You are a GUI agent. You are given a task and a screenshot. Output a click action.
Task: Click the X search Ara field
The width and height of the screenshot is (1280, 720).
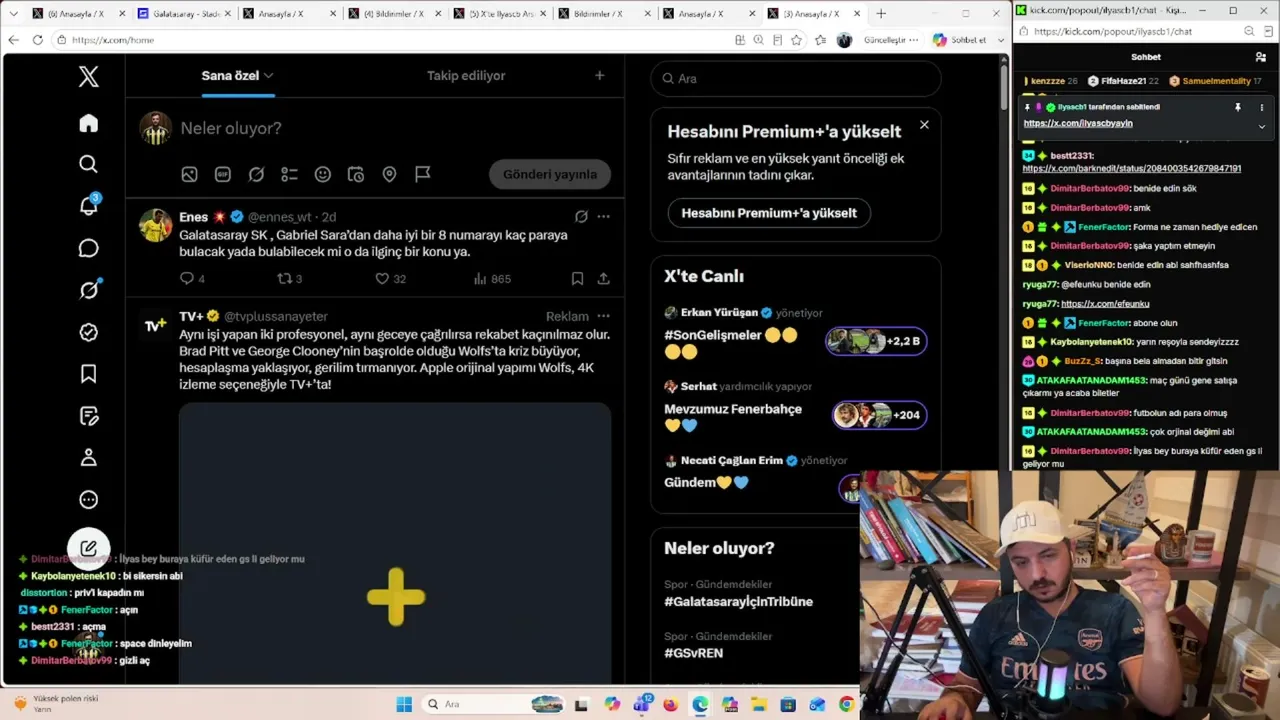tap(796, 79)
